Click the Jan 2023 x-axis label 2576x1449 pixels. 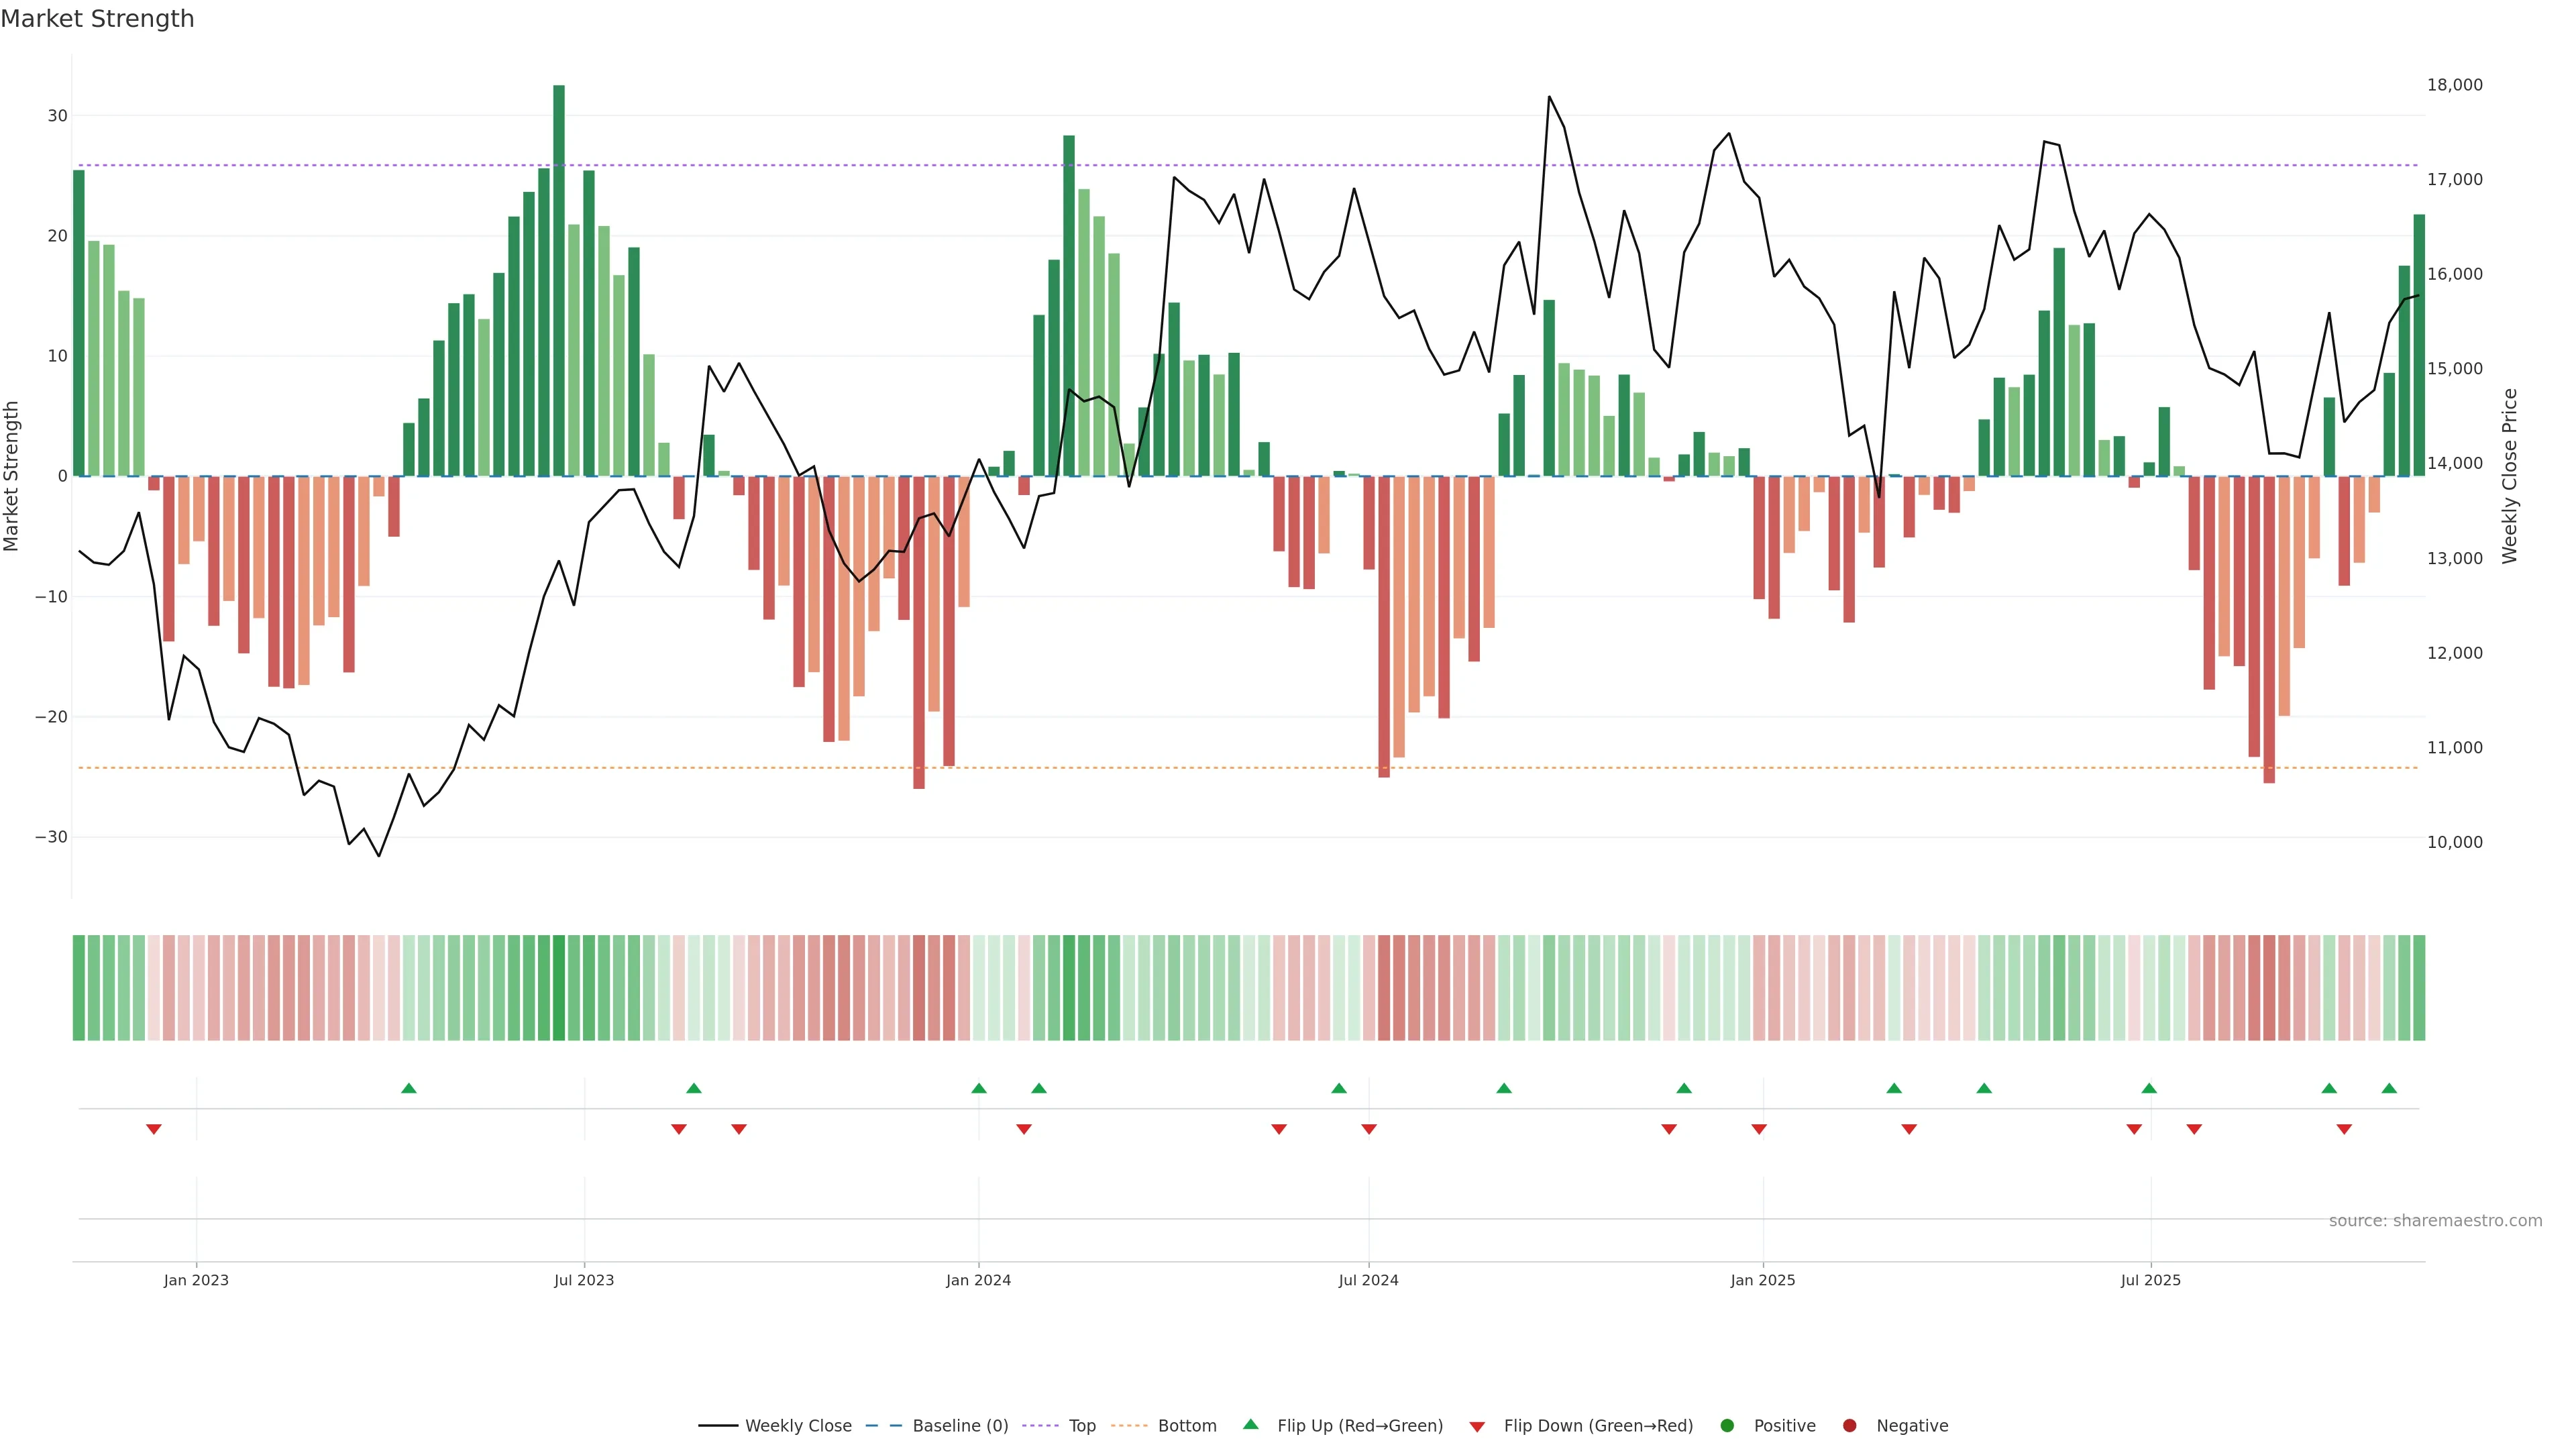pyautogui.click(x=196, y=1280)
